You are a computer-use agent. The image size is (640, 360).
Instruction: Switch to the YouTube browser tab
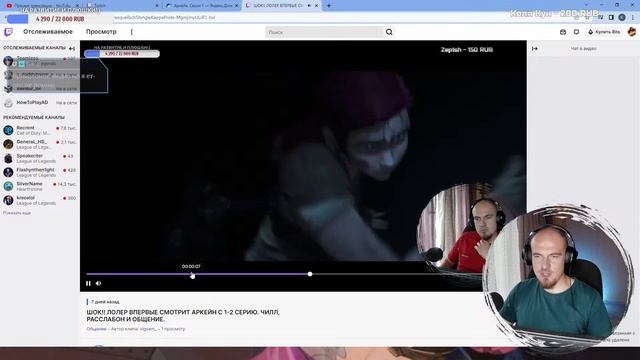point(41,5)
